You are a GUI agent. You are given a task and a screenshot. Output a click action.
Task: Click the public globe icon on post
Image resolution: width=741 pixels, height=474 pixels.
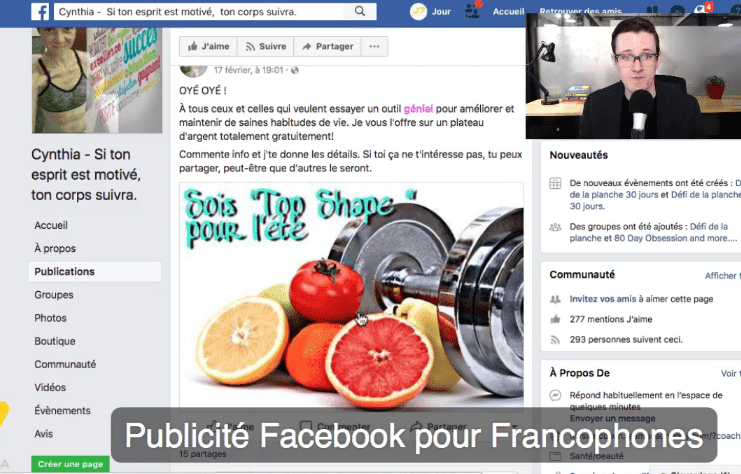click(295, 70)
